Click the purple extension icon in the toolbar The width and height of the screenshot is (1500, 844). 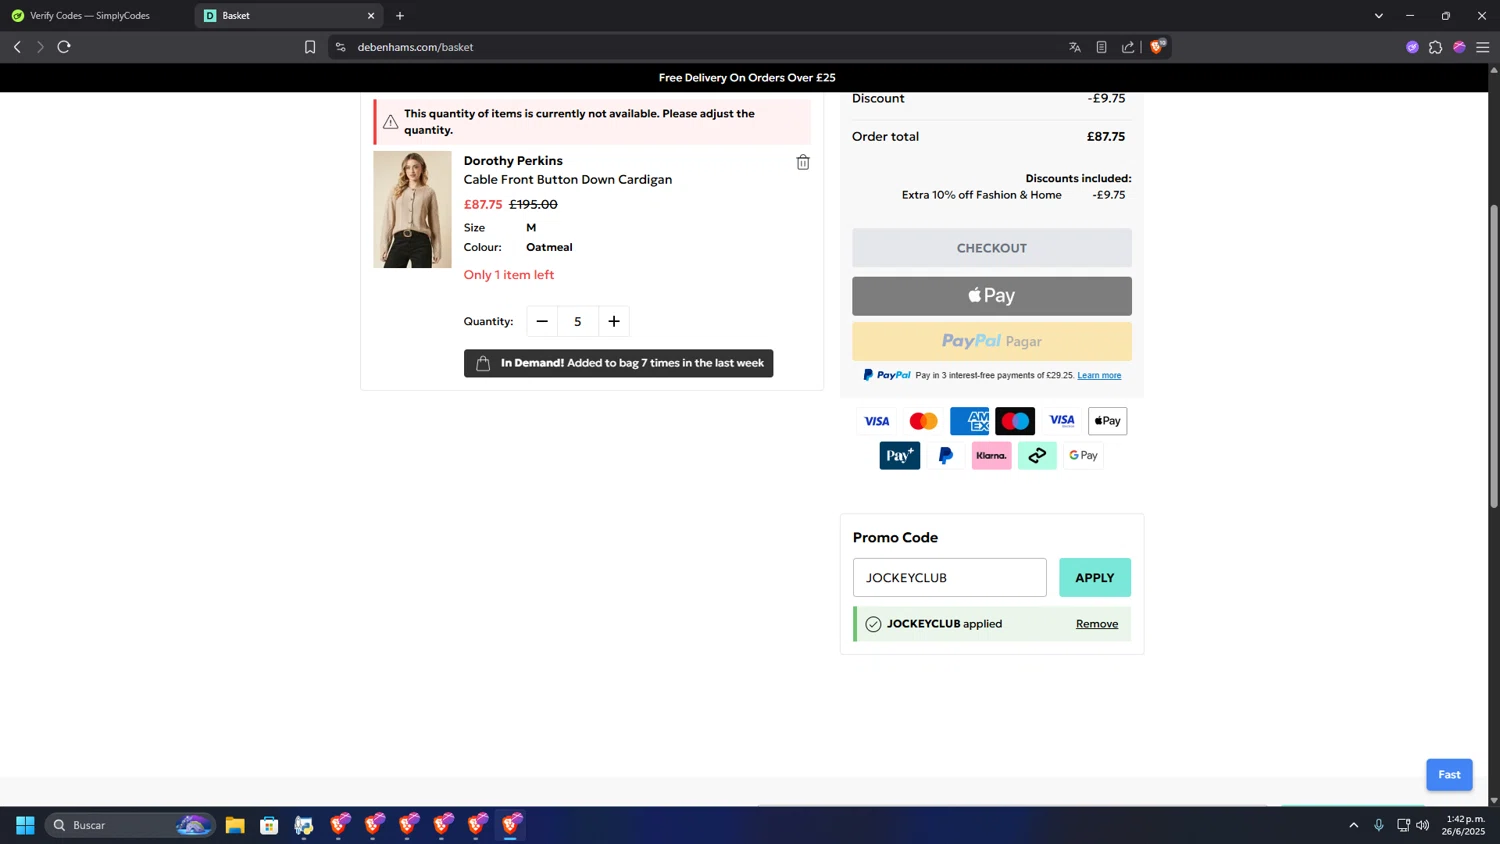point(1412,47)
